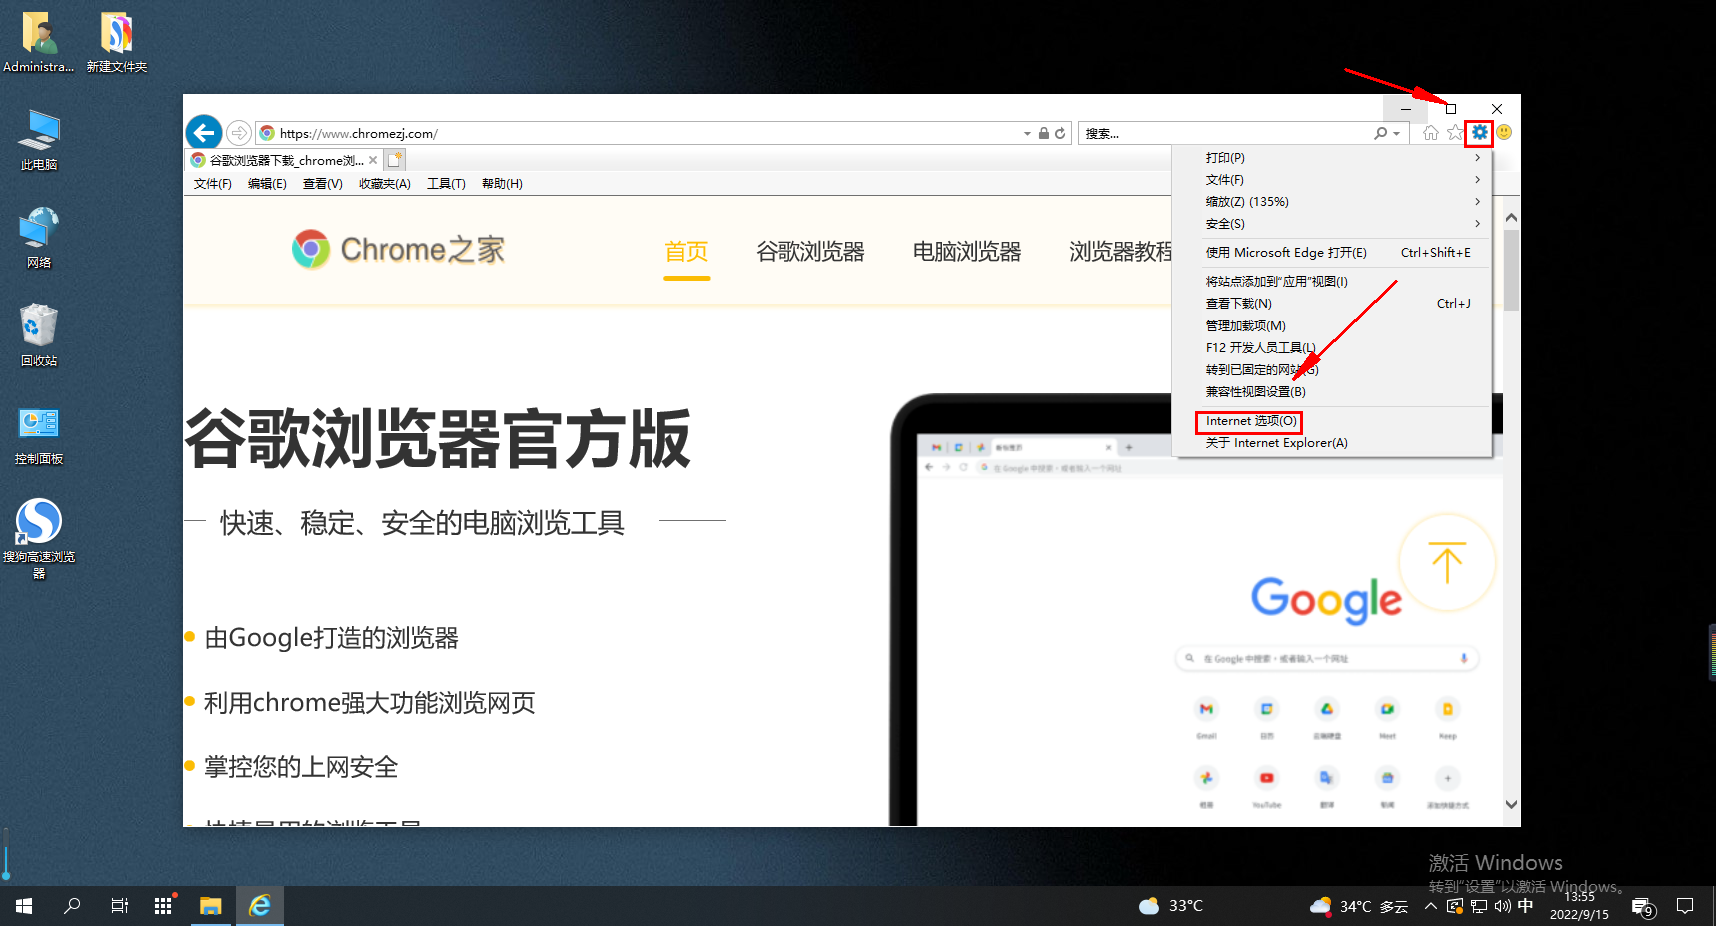This screenshot has height=926, width=1716.
Task: Open address bar URL dropdown arrow
Action: coord(1027,133)
